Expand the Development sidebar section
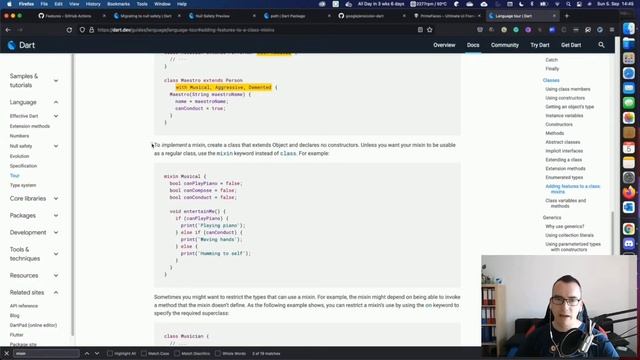The image size is (640, 360). (56, 233)
